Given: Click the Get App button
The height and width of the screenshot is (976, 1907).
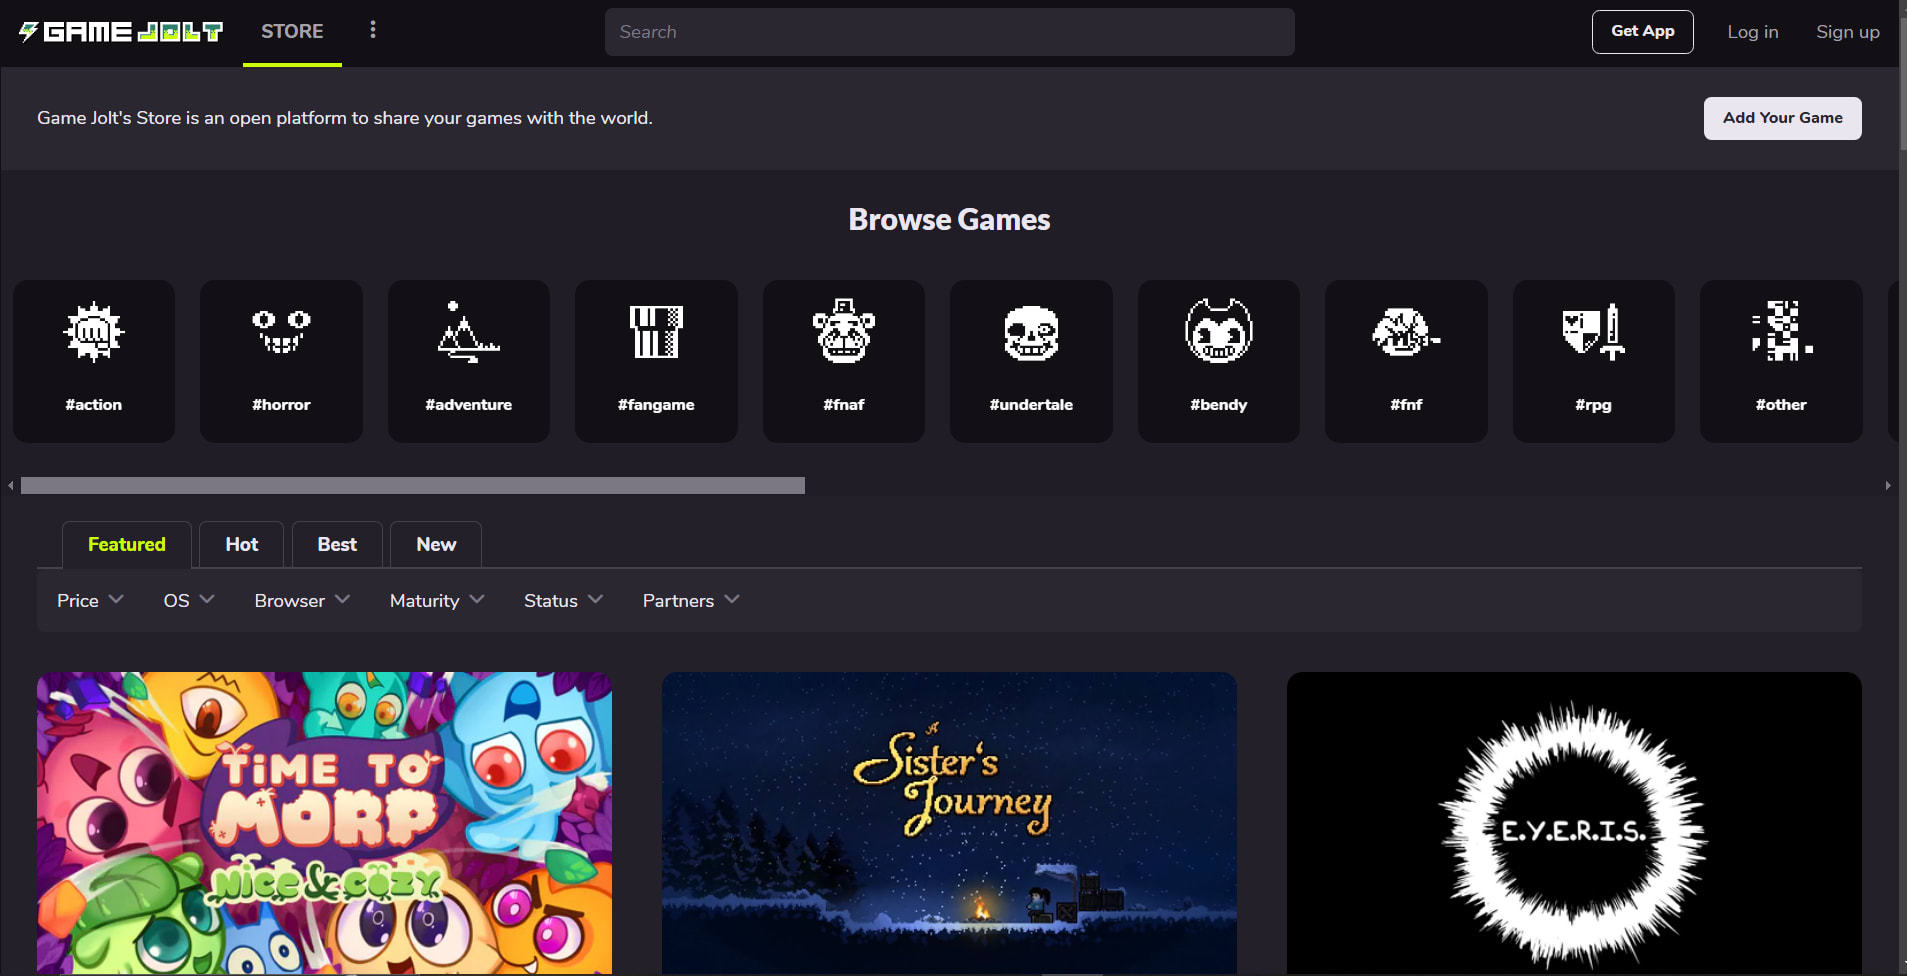Looking at the screenshot, I should click(1642, 32).
